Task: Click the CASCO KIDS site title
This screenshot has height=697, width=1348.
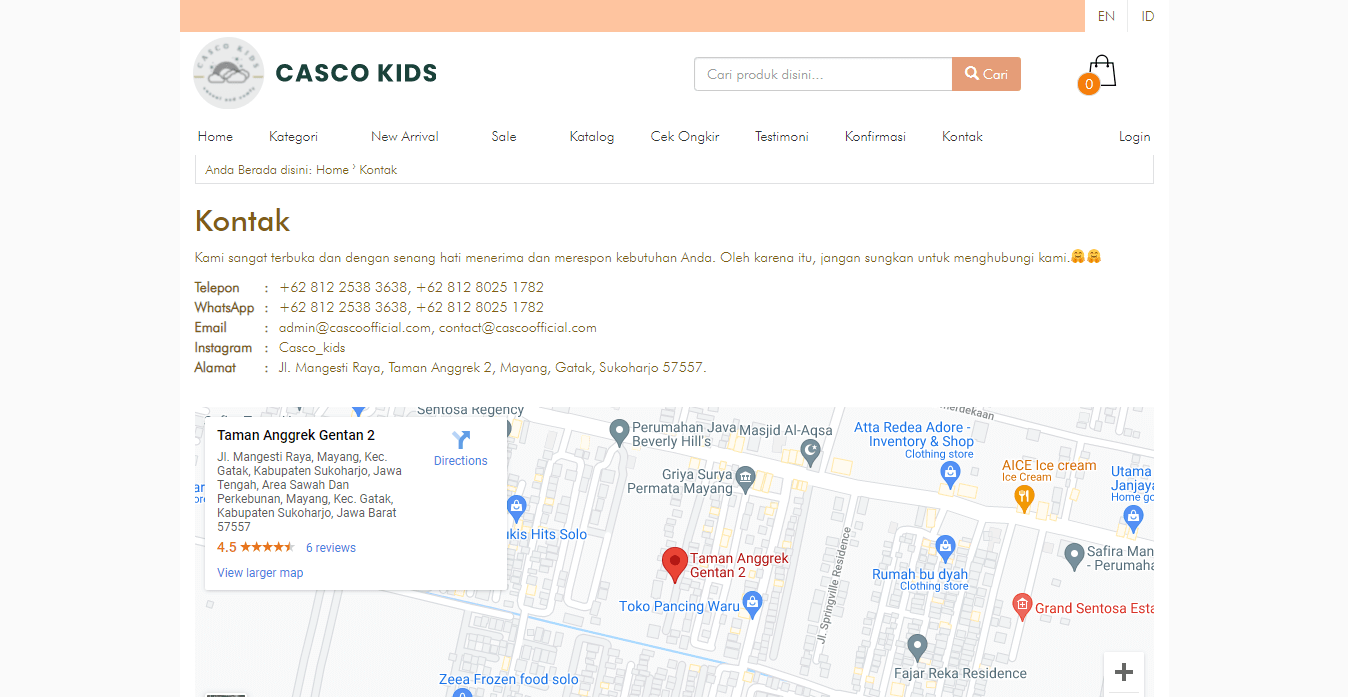Action: pyautogui.click(x=357, y=73)
